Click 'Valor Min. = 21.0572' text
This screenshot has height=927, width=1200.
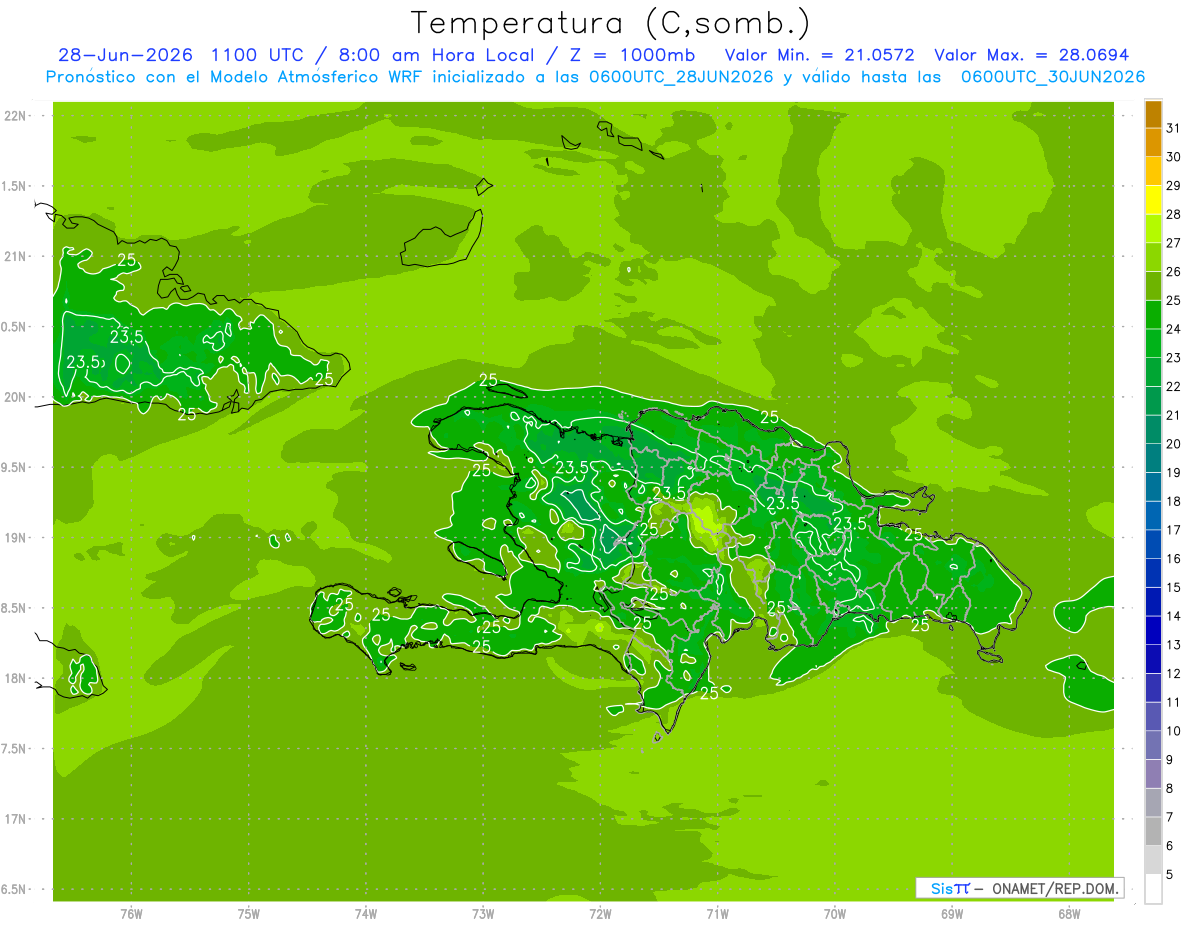[820, 55]
